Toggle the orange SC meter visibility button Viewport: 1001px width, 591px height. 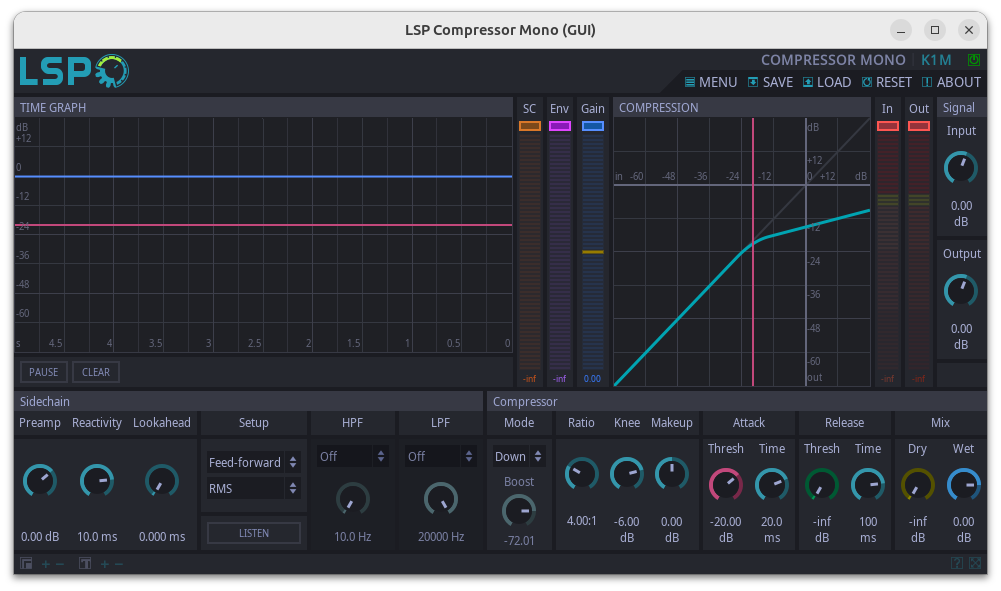[529, 126]
